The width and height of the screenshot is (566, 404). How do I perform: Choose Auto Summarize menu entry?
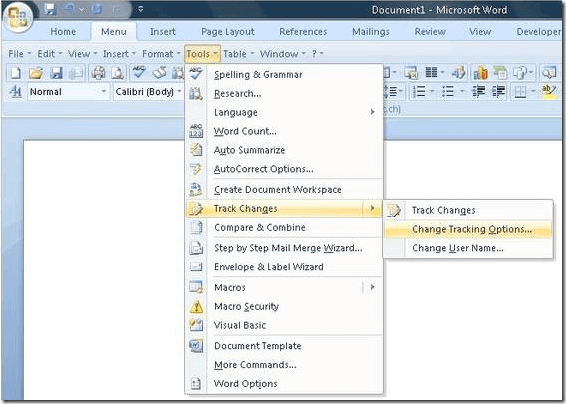pyautogui.click(x=284, y=150)
